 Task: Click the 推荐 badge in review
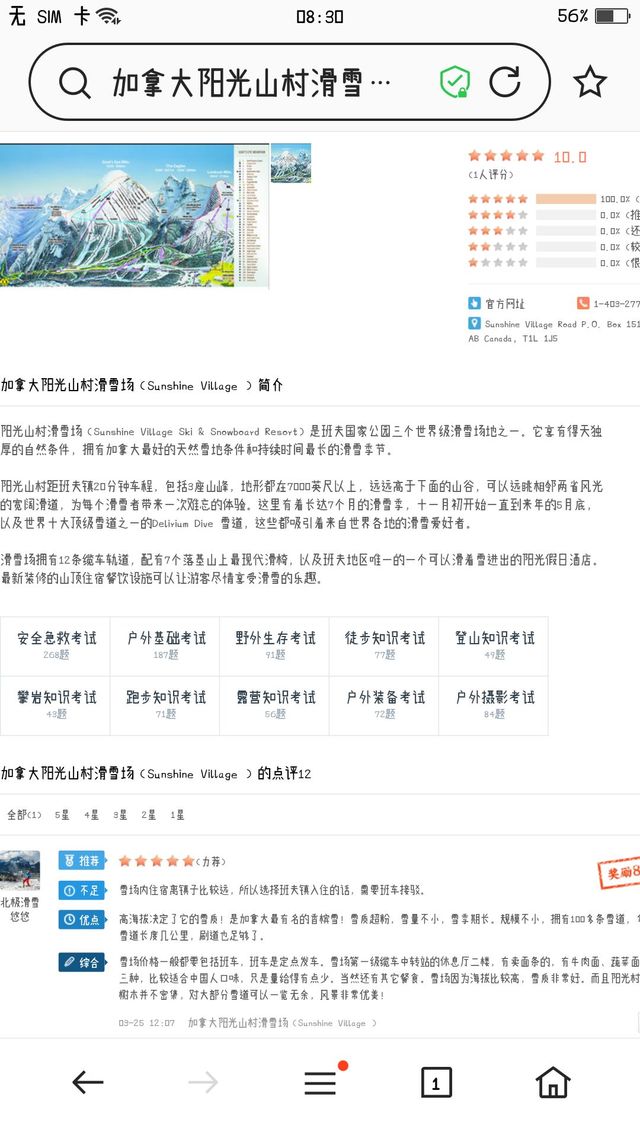82,861
